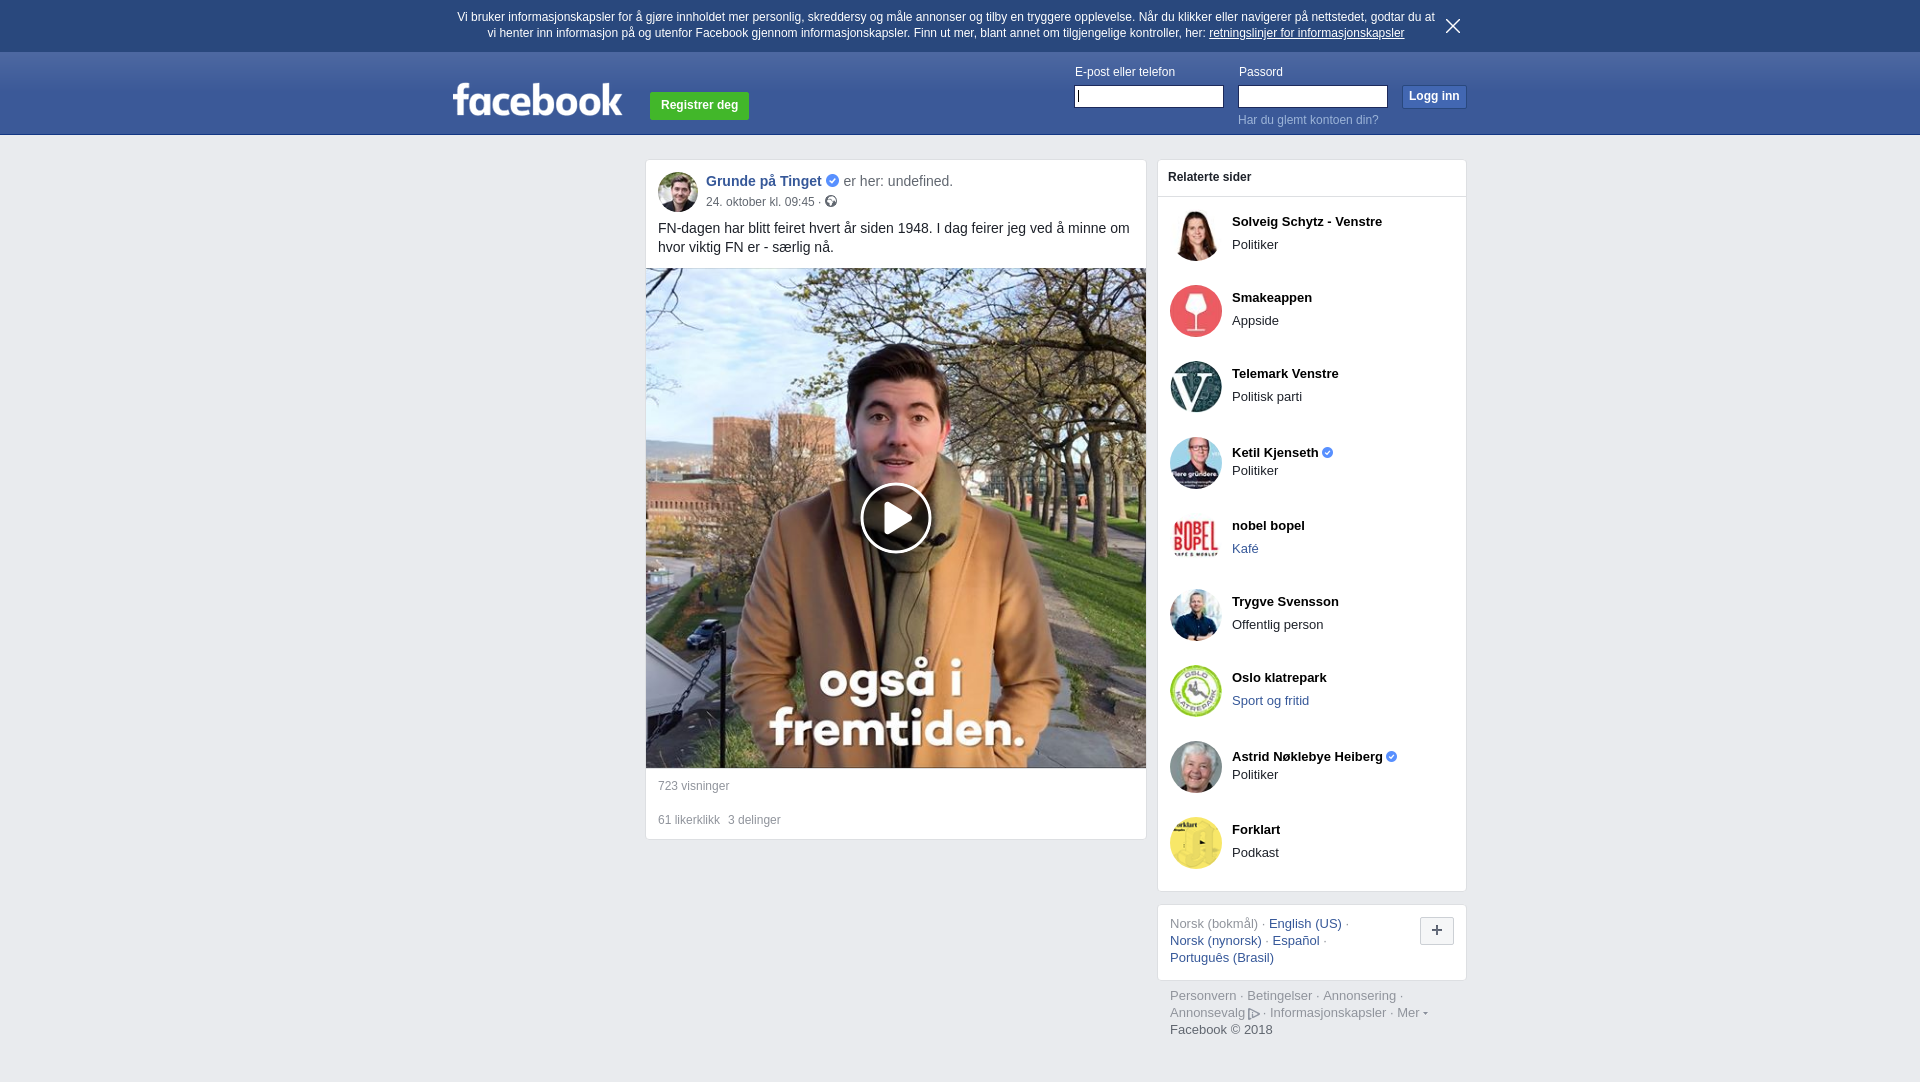Switch language to Português (Brasil)

pos(1222,958)
